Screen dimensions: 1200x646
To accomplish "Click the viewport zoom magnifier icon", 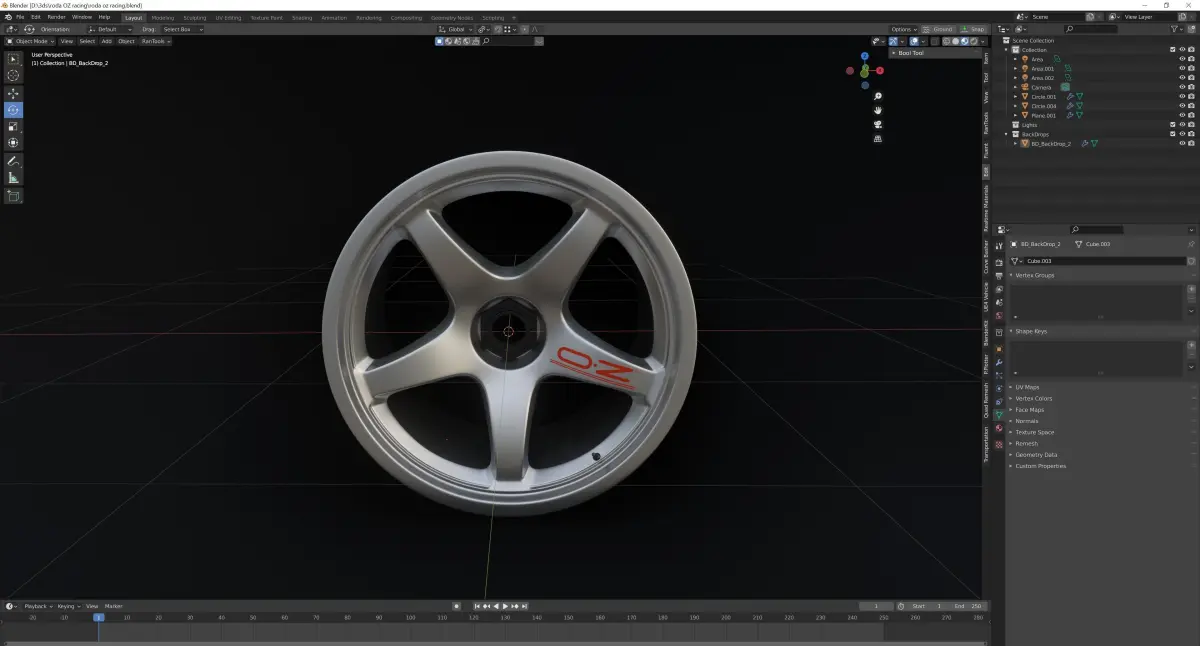I will coord(877,97).
